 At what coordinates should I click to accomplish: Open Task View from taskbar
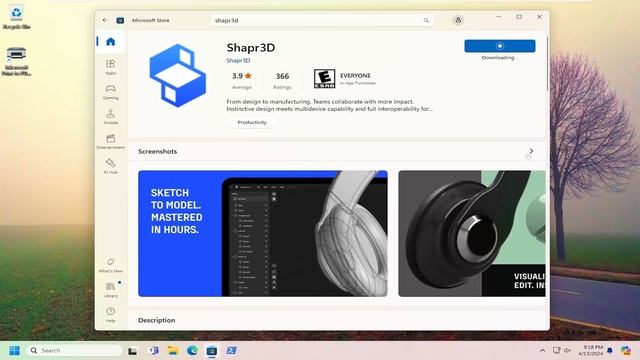point(132,351)
